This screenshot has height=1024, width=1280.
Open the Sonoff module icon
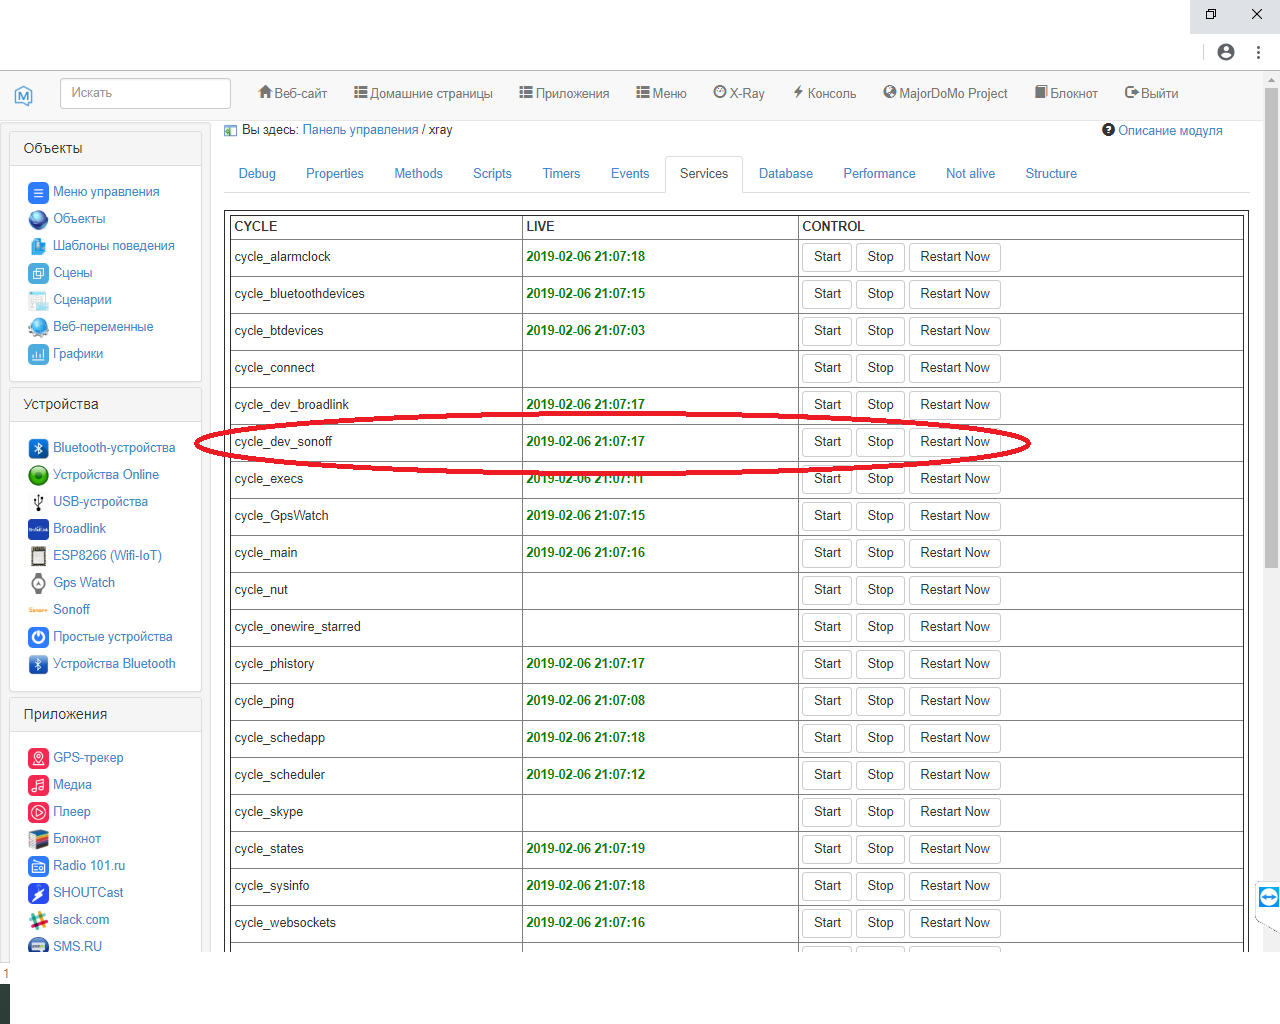(38, 610)
